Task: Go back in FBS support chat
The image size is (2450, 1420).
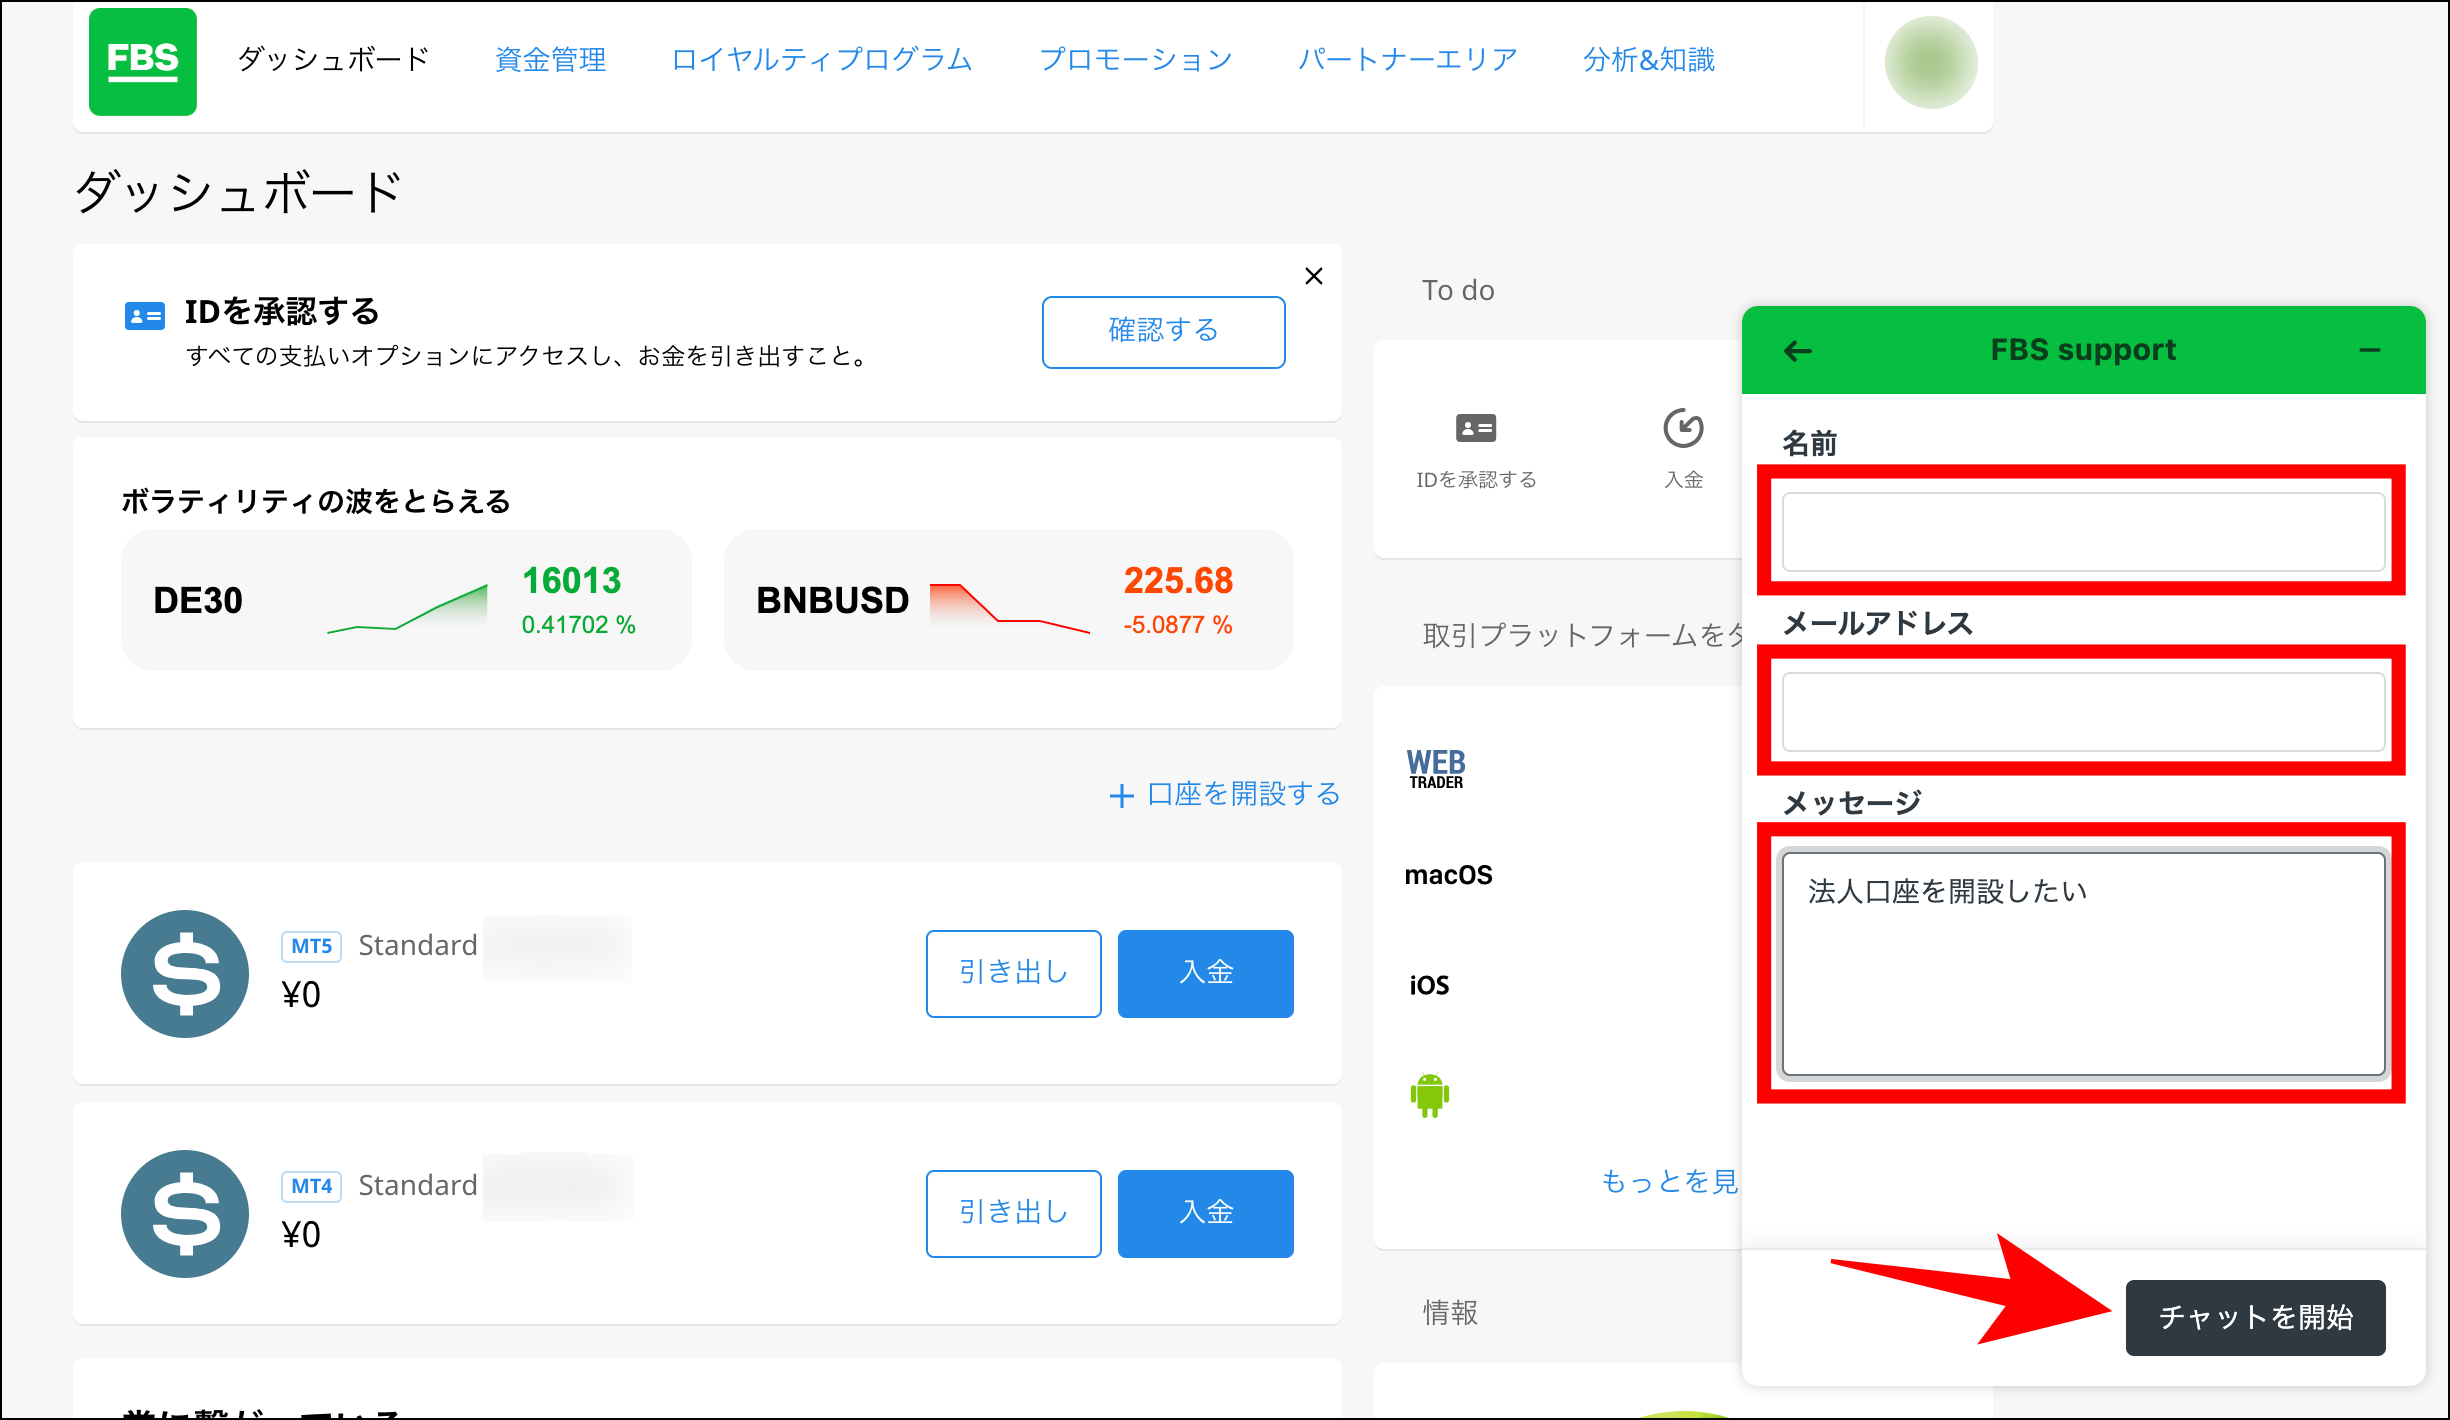Action: pyautogui.click(x=1798, y=351)
